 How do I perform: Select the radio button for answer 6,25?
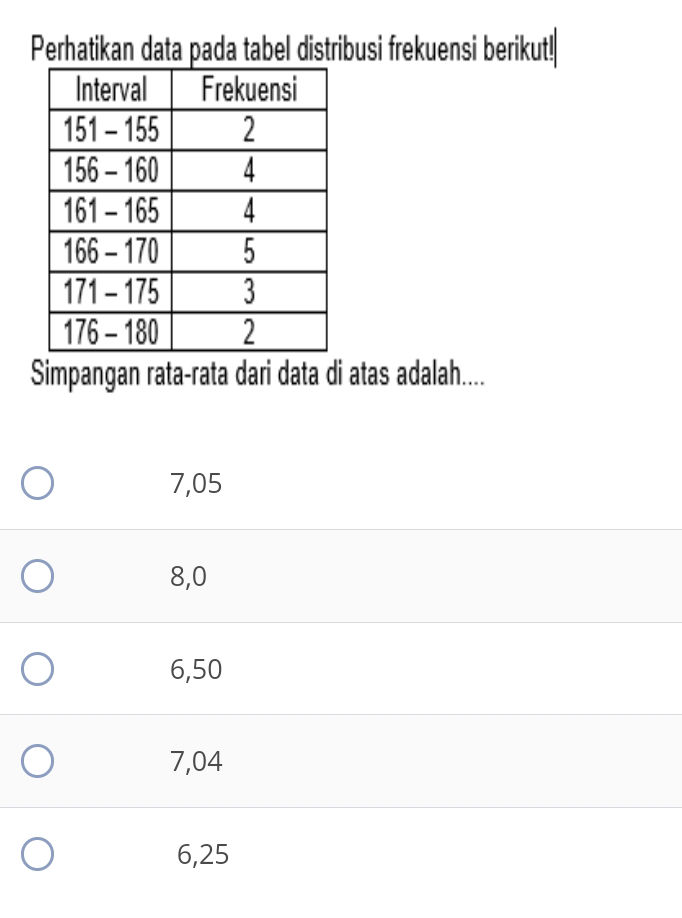pyautogui.click(x=37, y=854)
